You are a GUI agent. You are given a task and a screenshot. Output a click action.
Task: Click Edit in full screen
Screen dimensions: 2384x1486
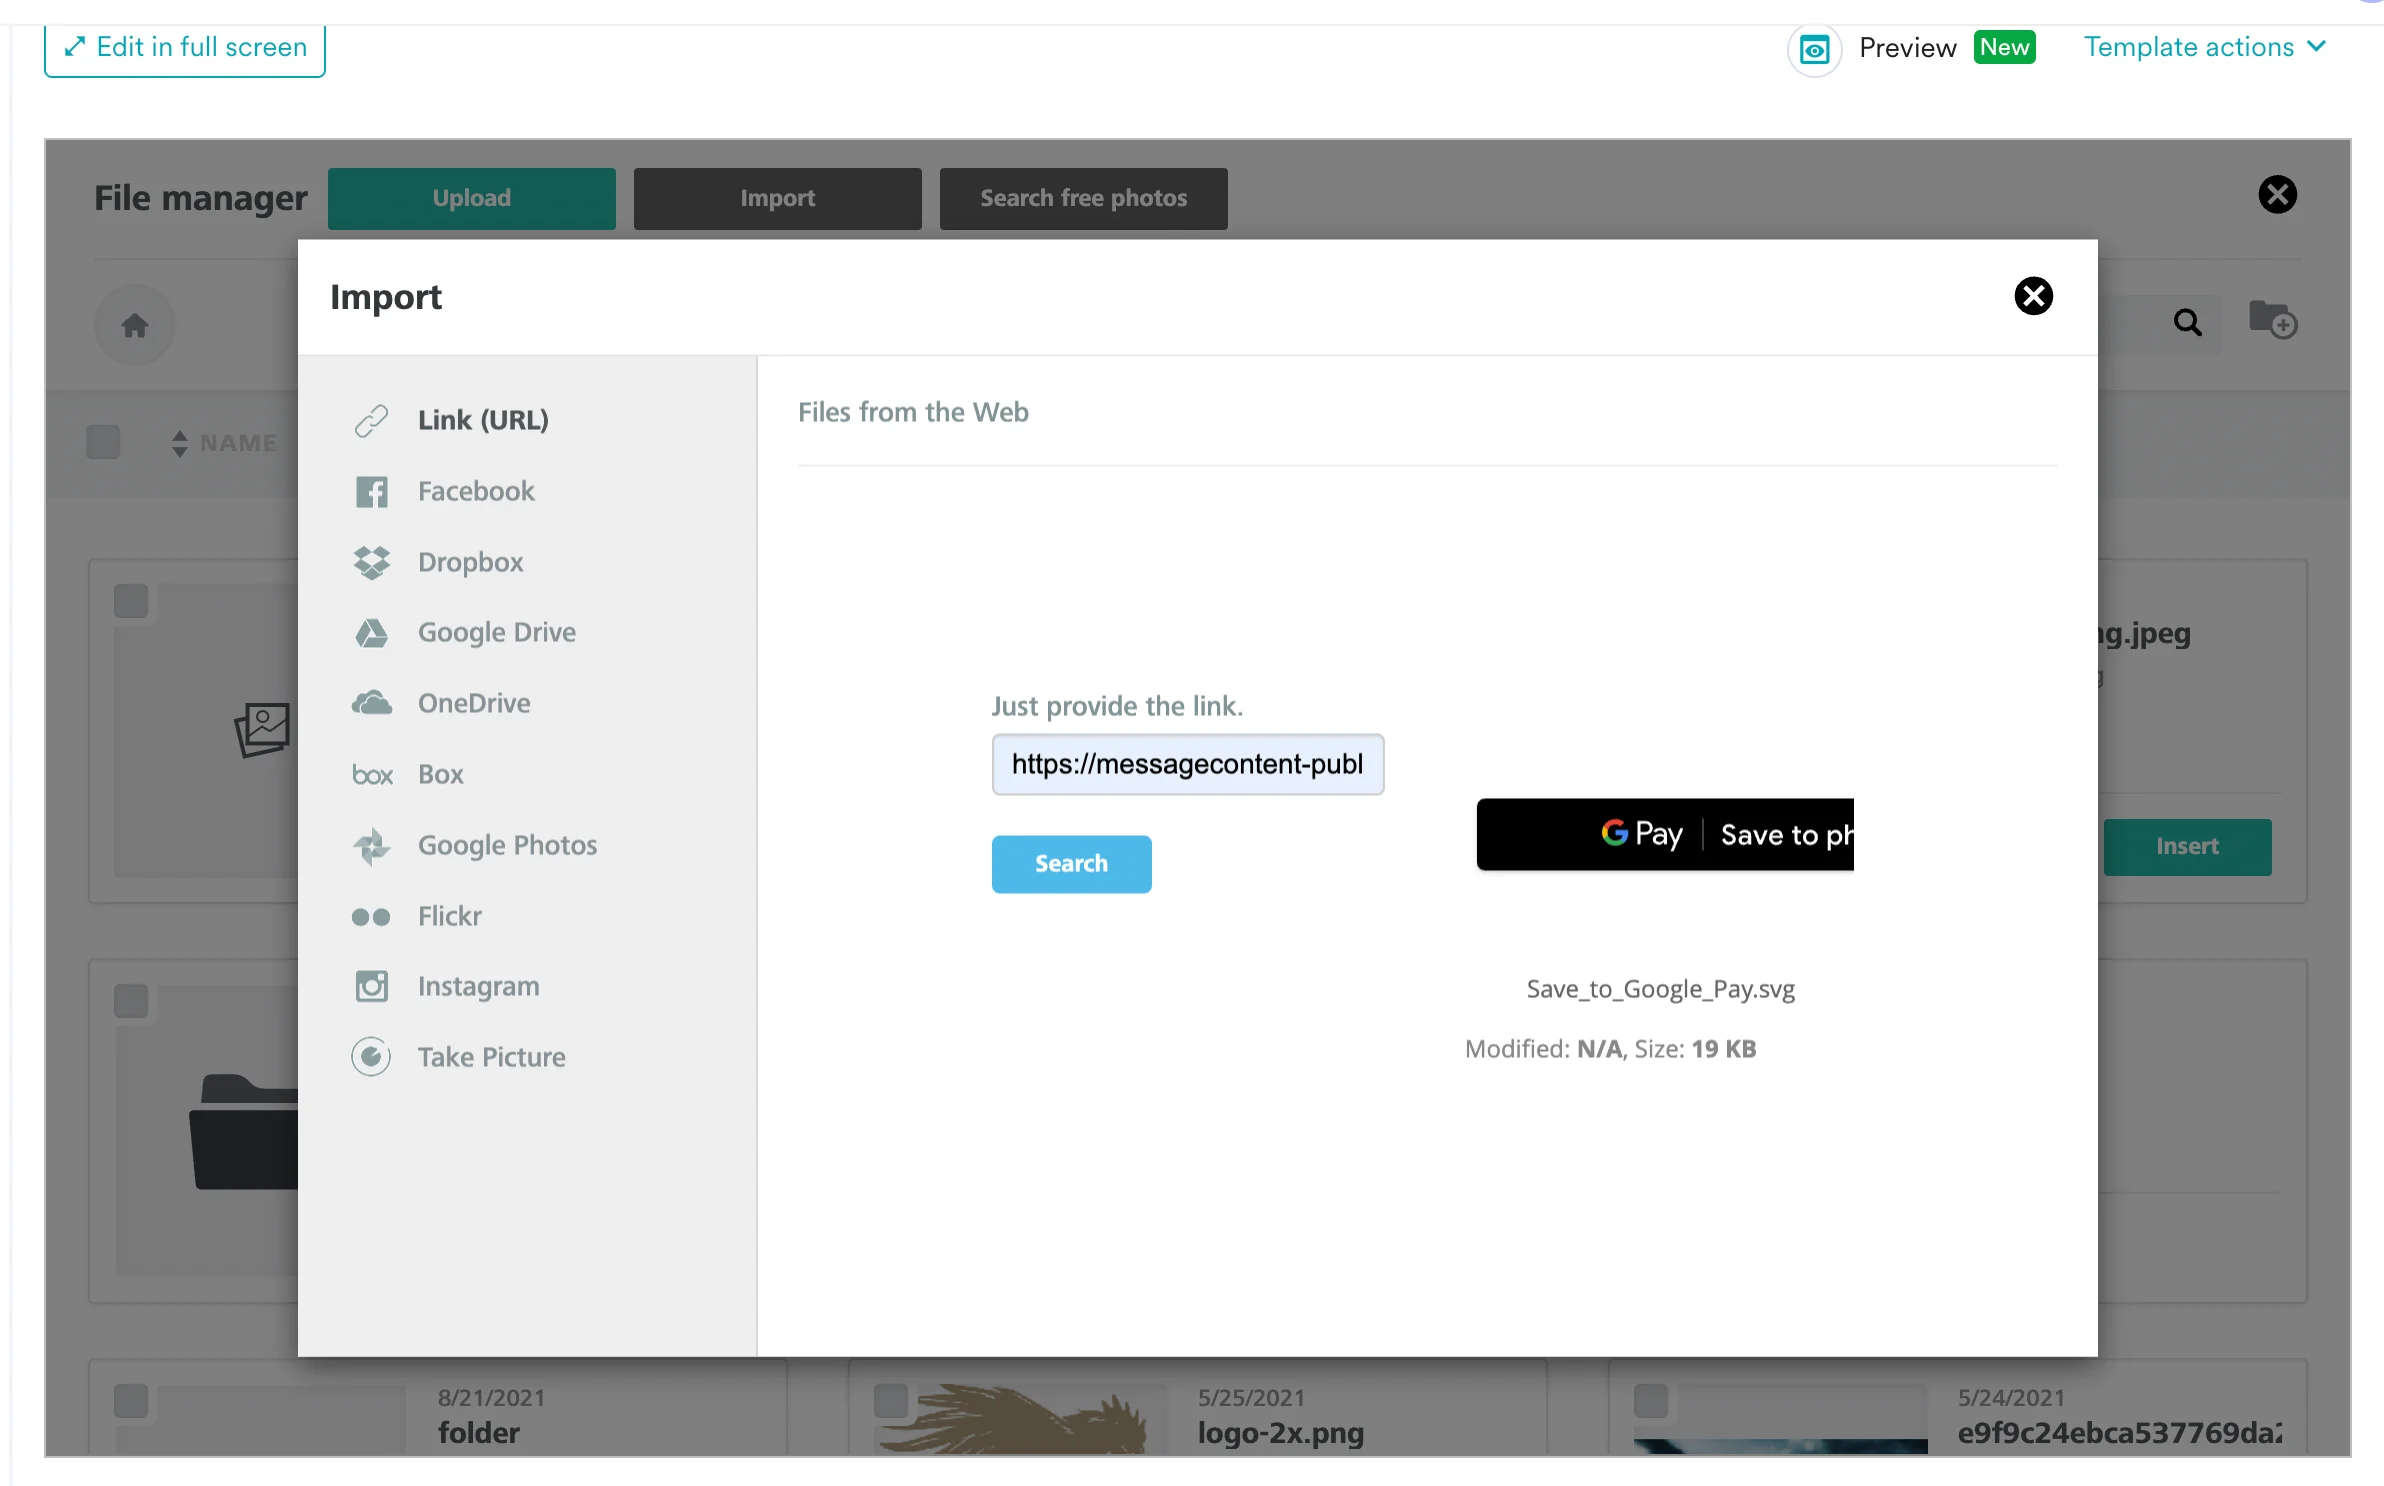pyautogui.click(x=185, y=48)
